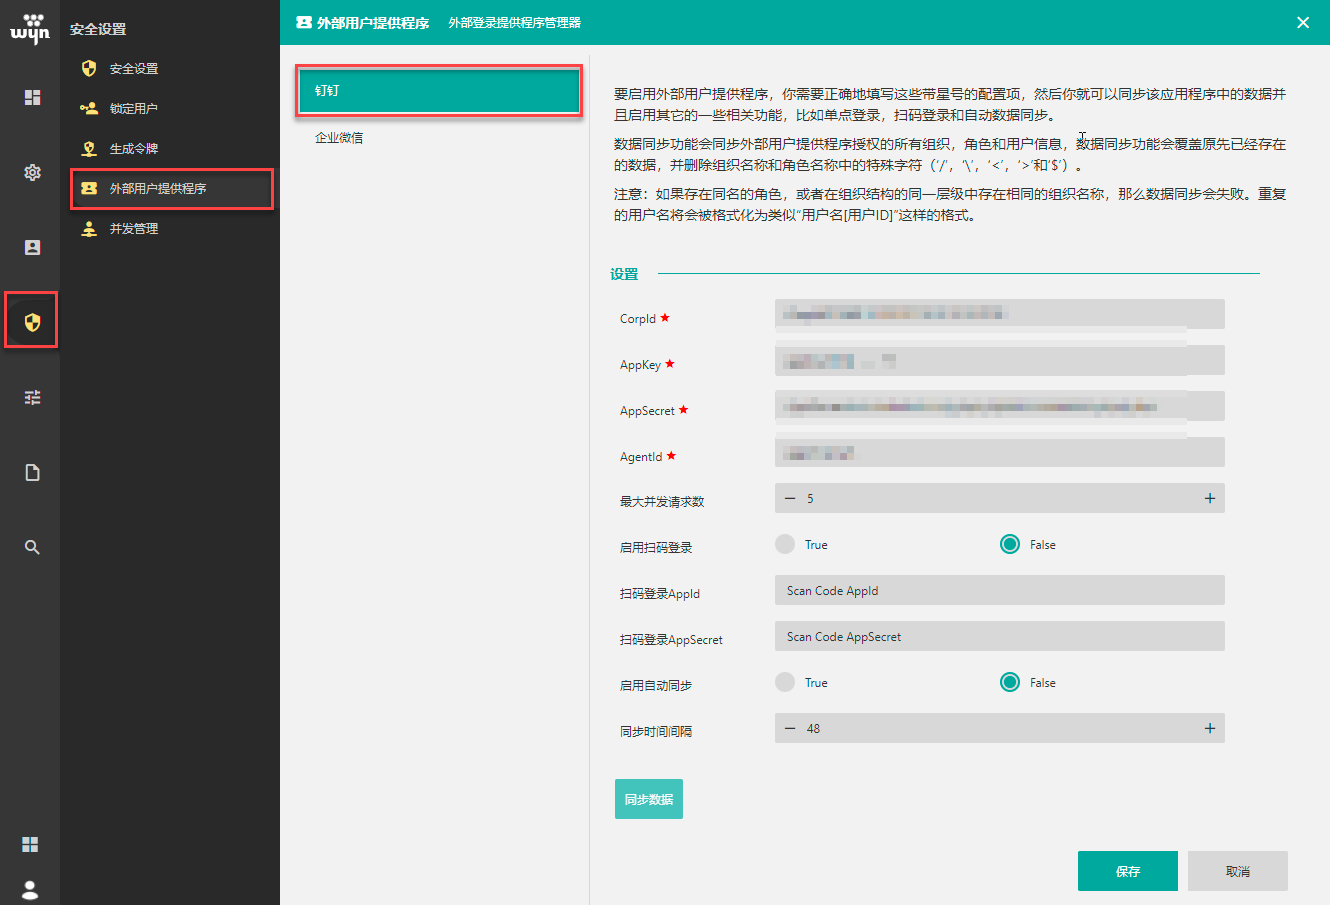This screenshot has height=905, width=1330.
Task: Decrease 最大并发请求数 with minus button
Action: click(790, 498)
